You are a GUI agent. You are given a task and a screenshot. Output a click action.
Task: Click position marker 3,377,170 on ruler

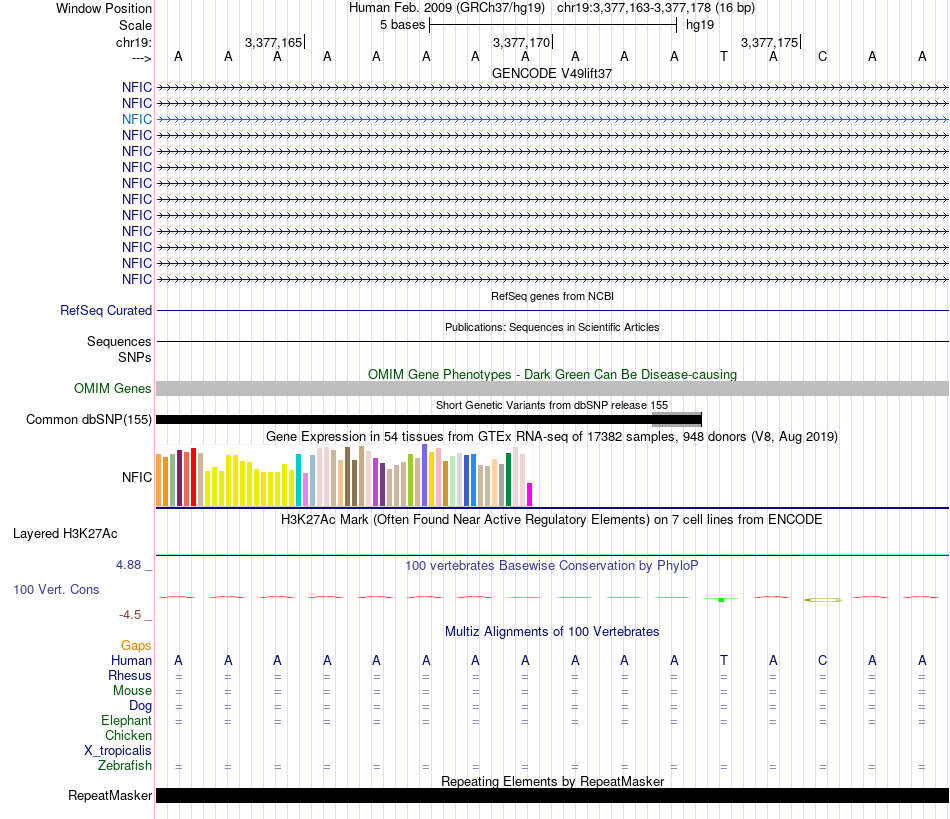tap(522, 42)
